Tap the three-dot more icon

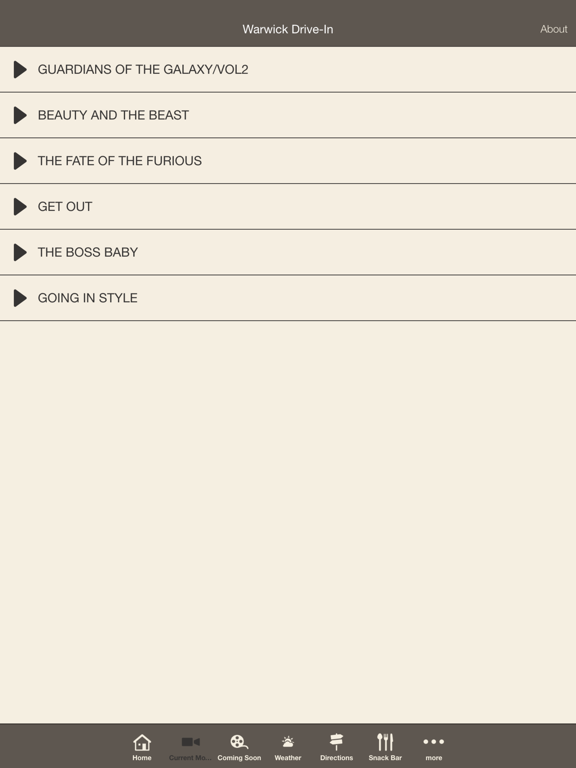click(x=433, y=742)
